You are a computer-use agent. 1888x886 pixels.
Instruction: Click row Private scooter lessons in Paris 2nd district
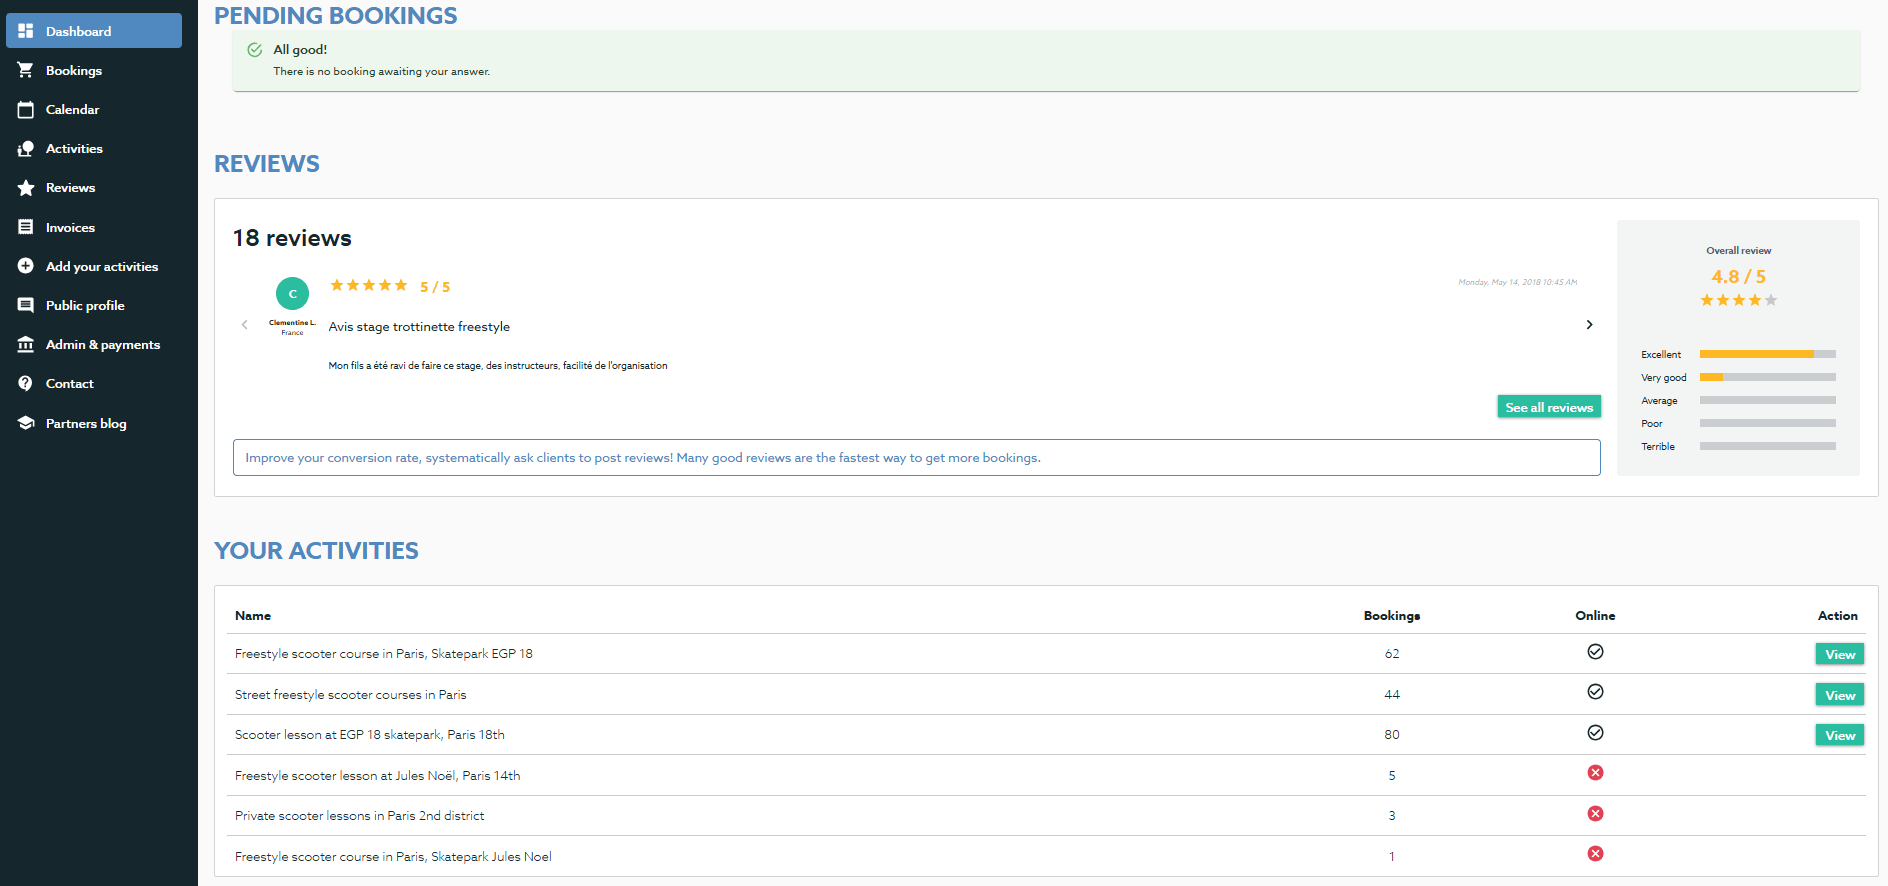point(1046,816)
